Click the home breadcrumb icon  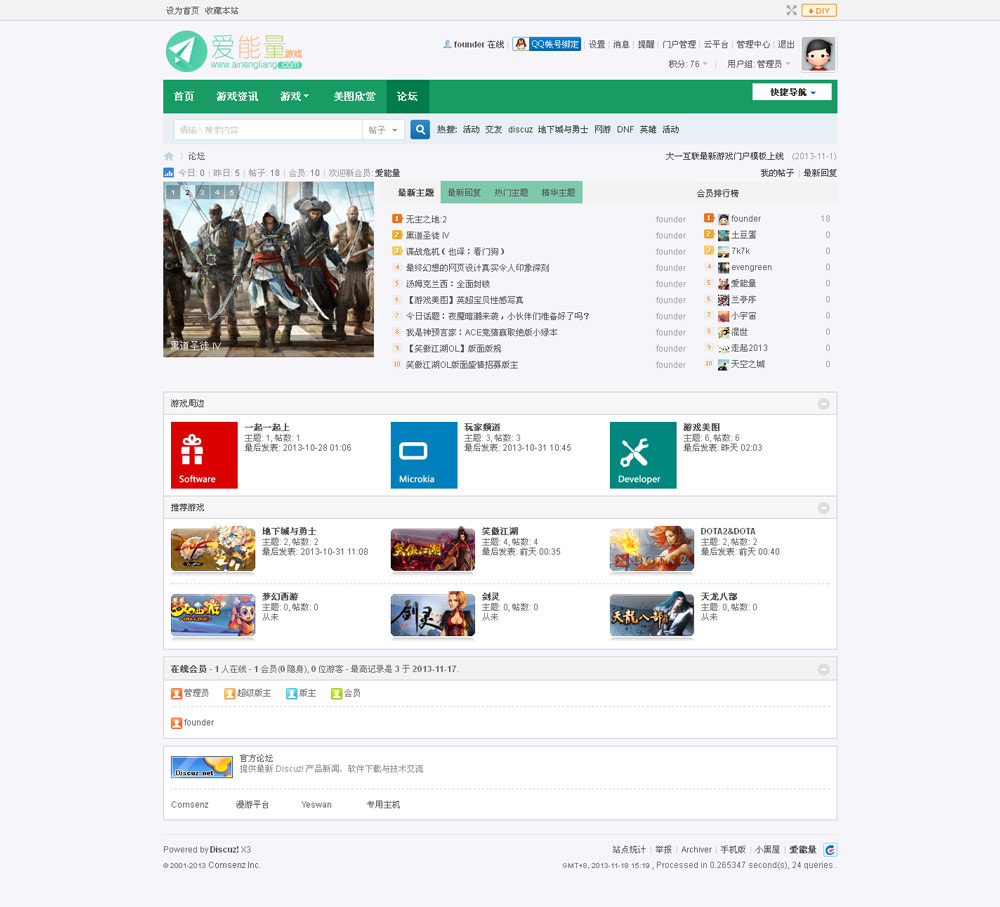coord(169,156)
